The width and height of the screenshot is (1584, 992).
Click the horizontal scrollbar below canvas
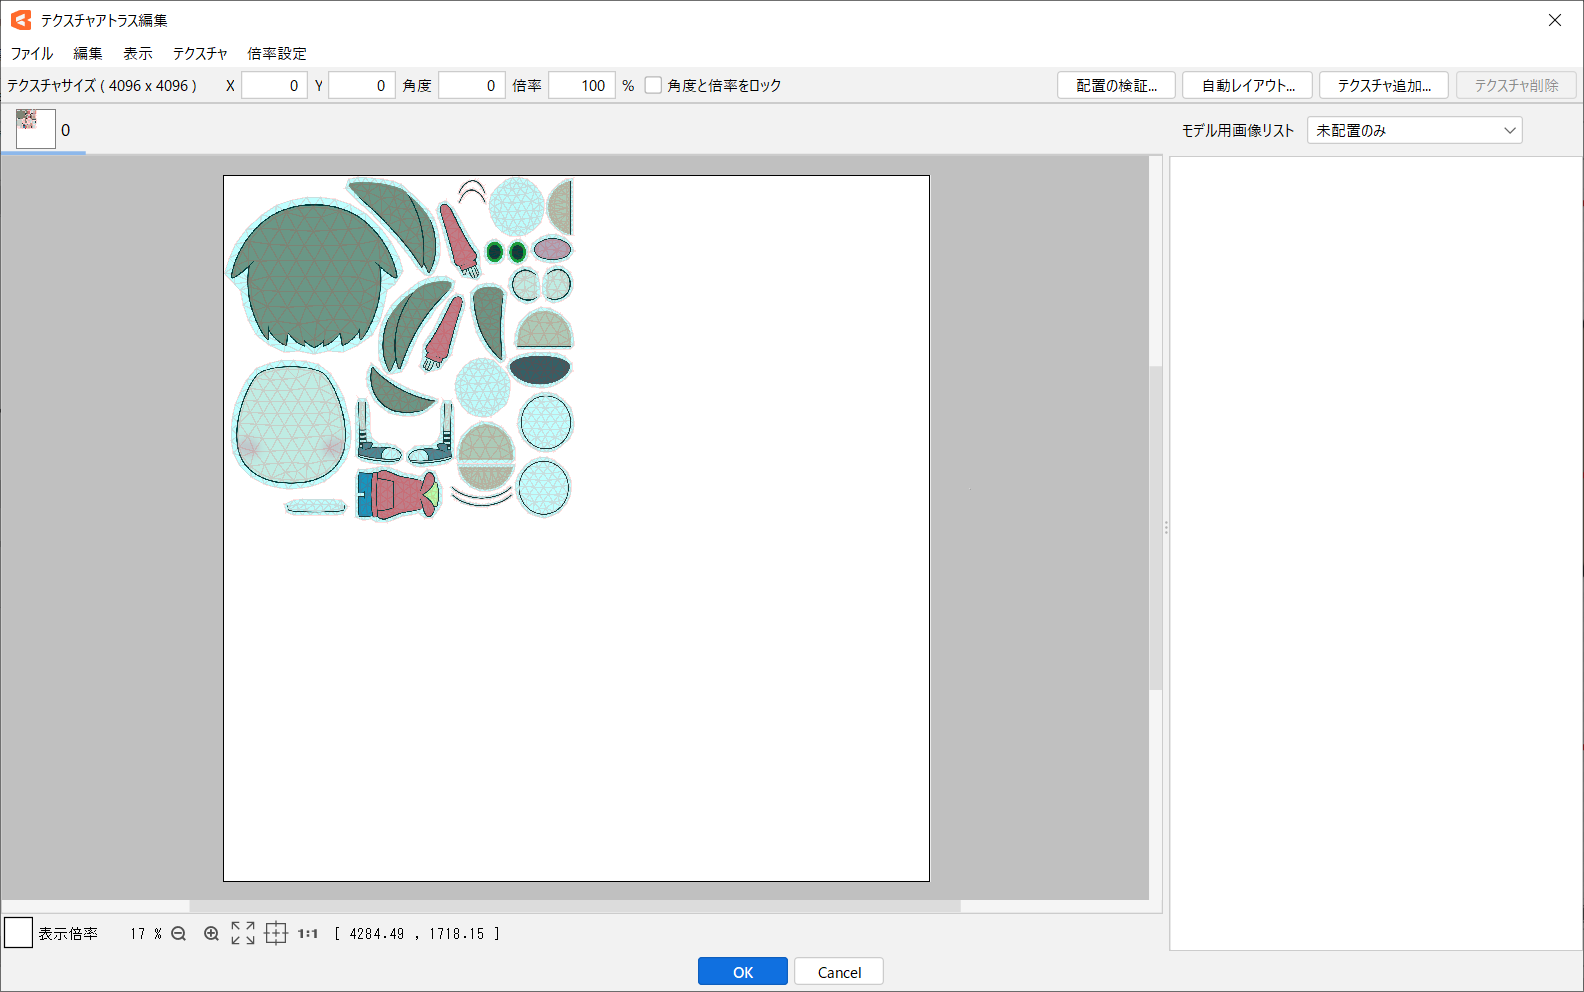pyautogui.click(x=574, y=906)
